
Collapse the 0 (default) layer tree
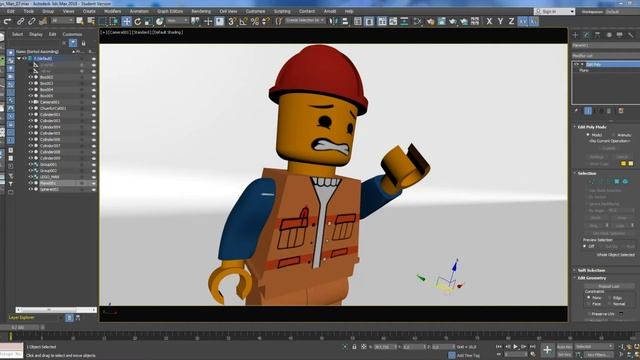click(19, 58)
